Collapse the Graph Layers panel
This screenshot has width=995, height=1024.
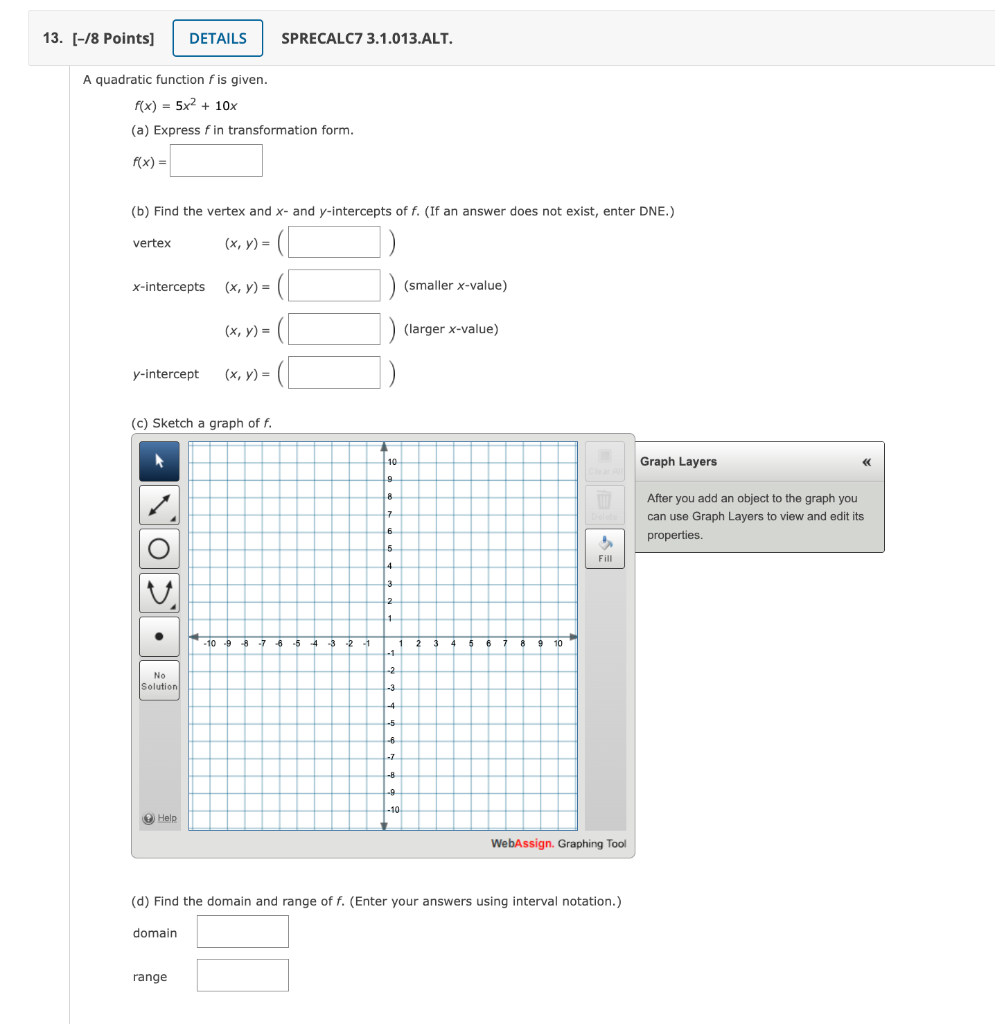tap(869, 461)
